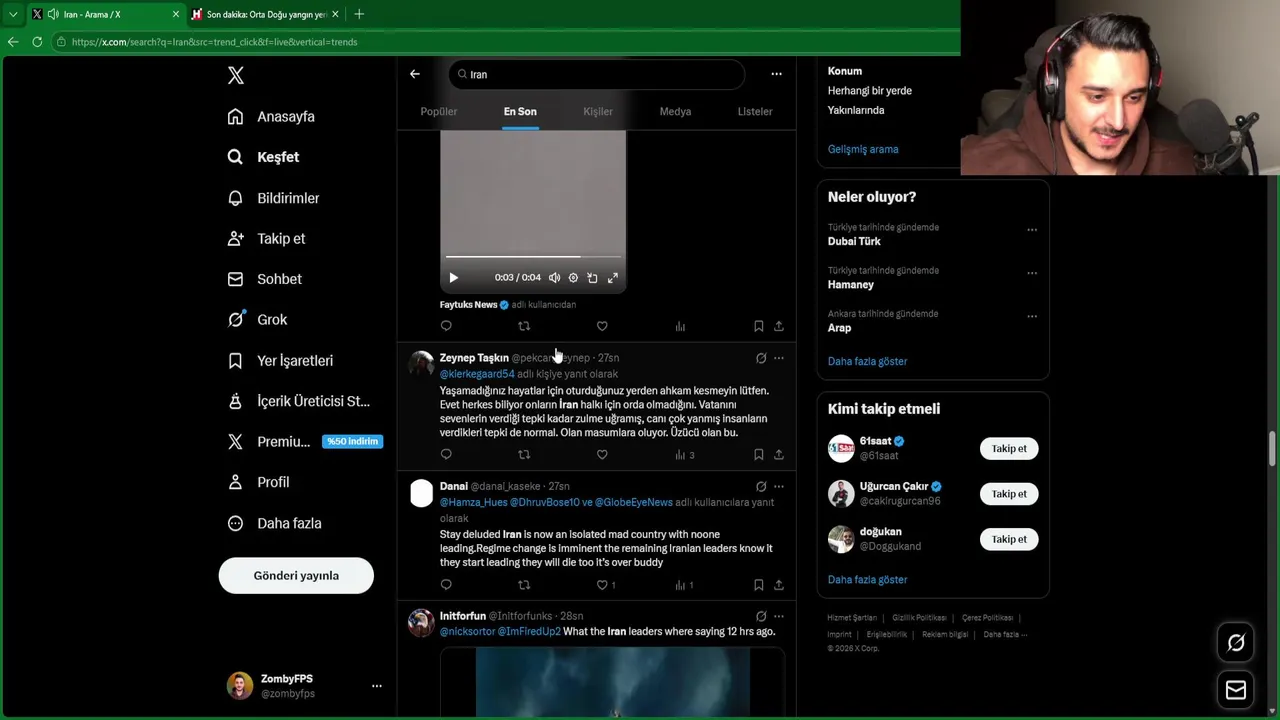The width and height of the screenshot is (1280, 720).
Task: Open Takip et in sidebar
Action: [266, 238]
